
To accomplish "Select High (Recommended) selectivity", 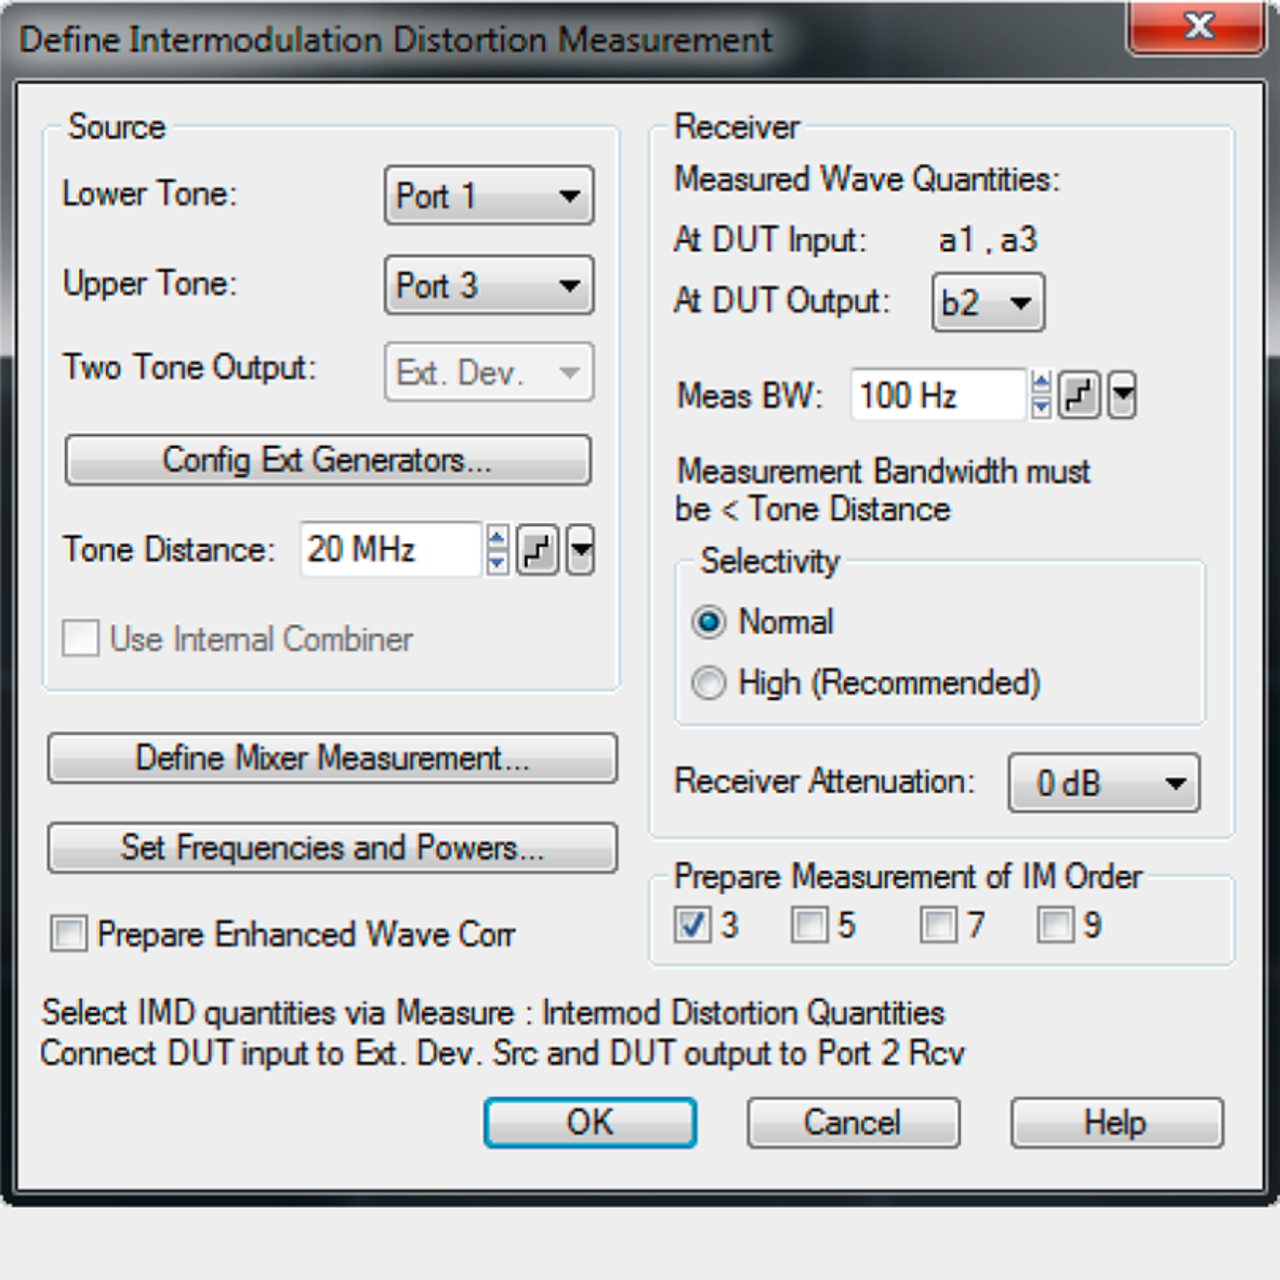I will coord(709,683).
